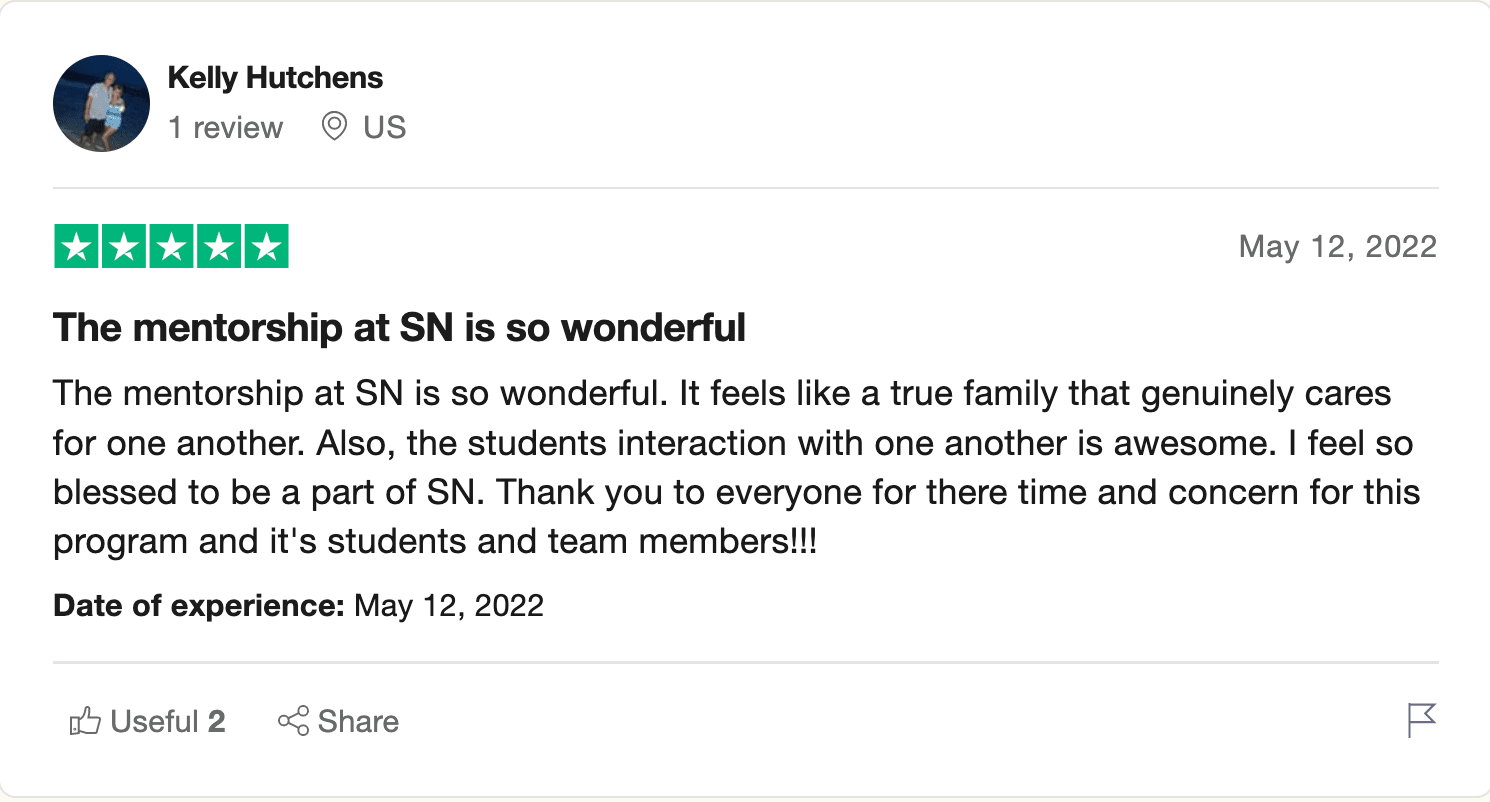The image size is (1490, 802).
Task: Click the fourth green rating star
Action: click(x=218, y=247)
